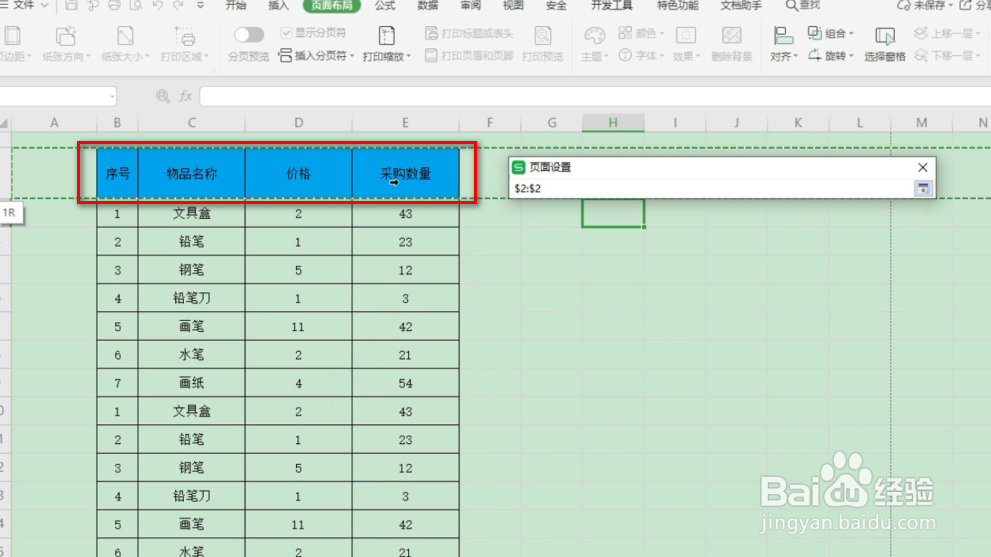Click the 价格 header cell
The width and height of the screenshot is (991, 557).
[x=298, y=174]
